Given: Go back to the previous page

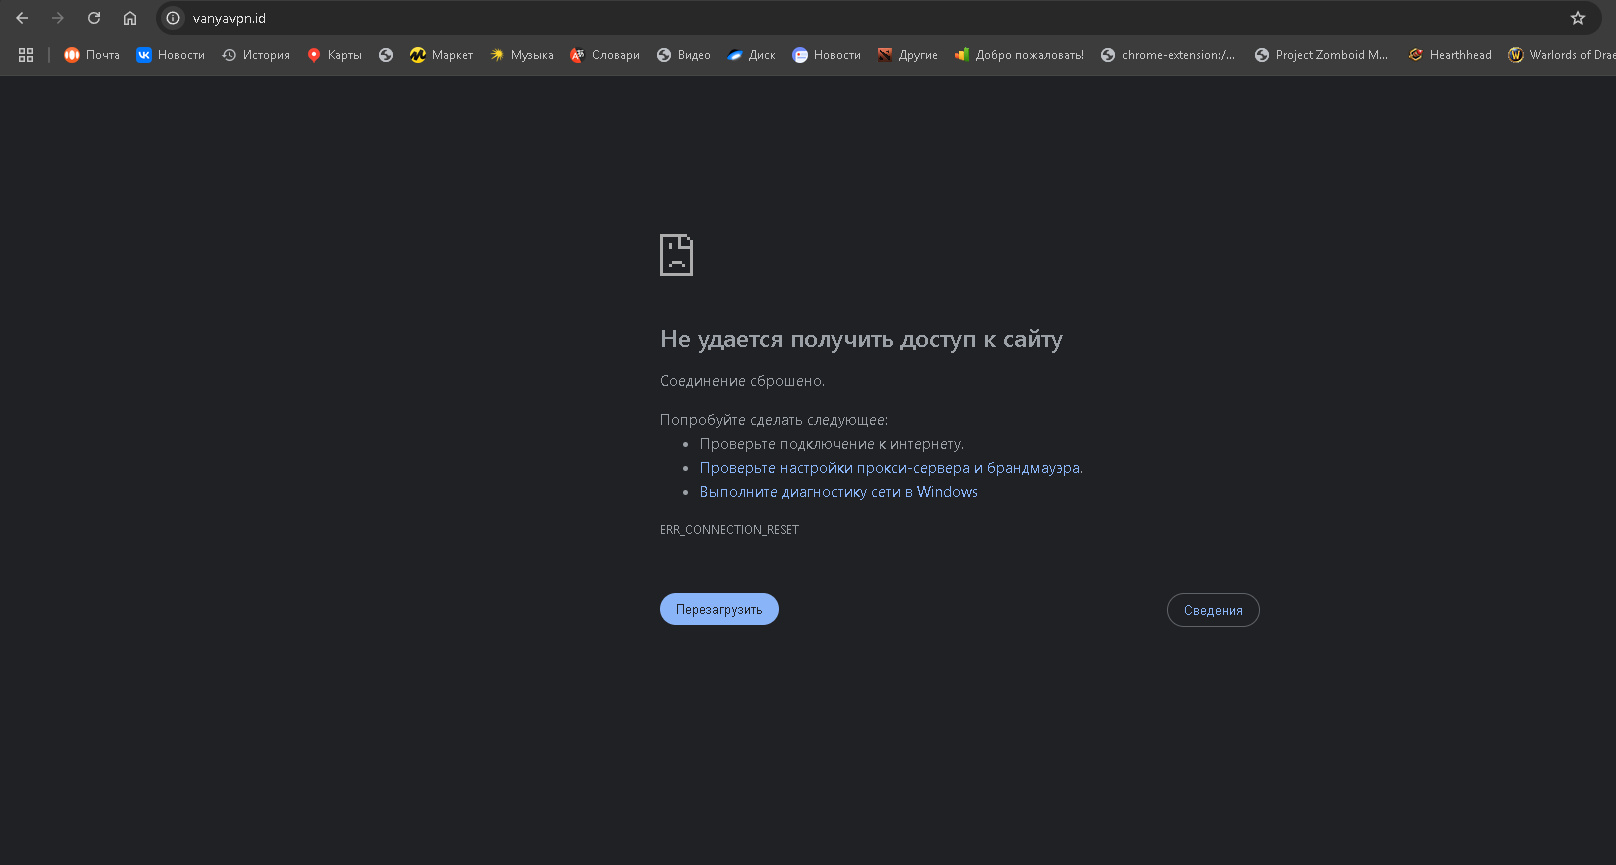Looking at the screenshot, I should tap(22, 18).
